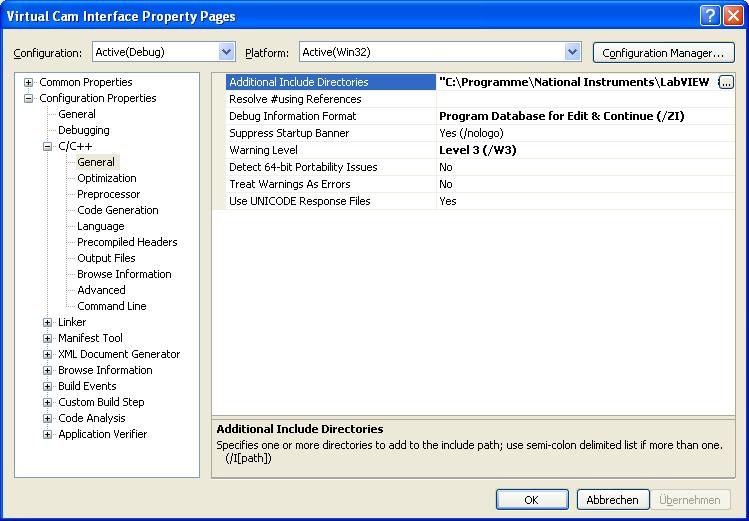The image size is (749, 521).
Task: Select the Precompiled Headers page
Action: [x=127, y=242]
